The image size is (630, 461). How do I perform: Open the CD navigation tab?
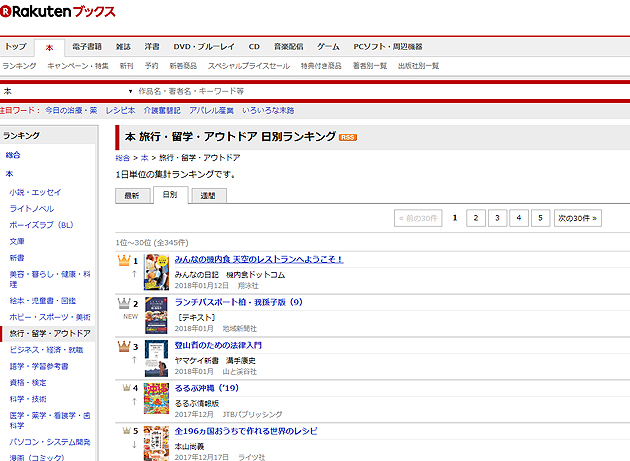pos(254,47)
